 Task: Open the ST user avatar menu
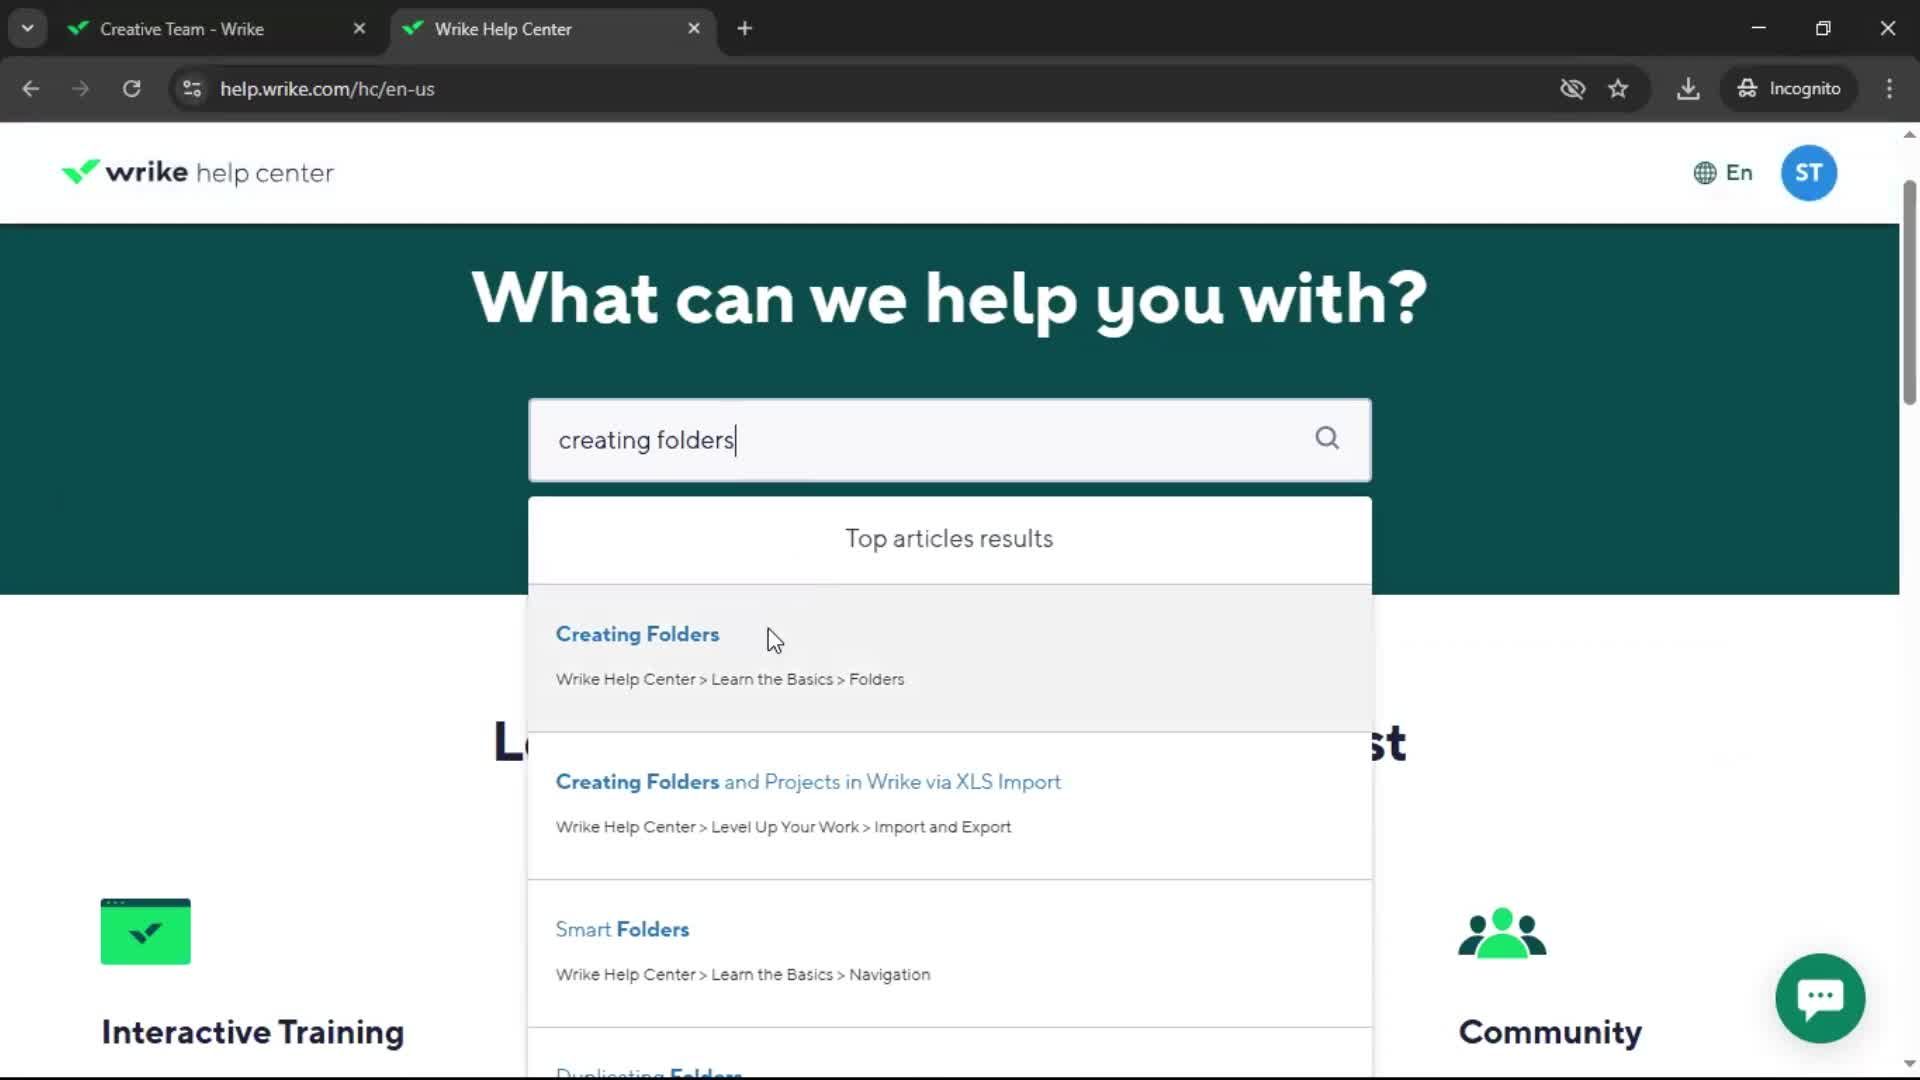(x=1808, y=173)
